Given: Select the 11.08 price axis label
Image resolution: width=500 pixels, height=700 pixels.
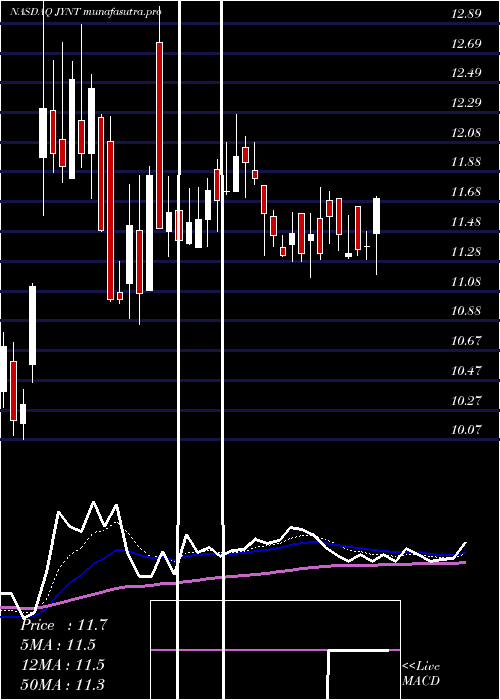Looking at the screenshot, I should pos(466,282).
